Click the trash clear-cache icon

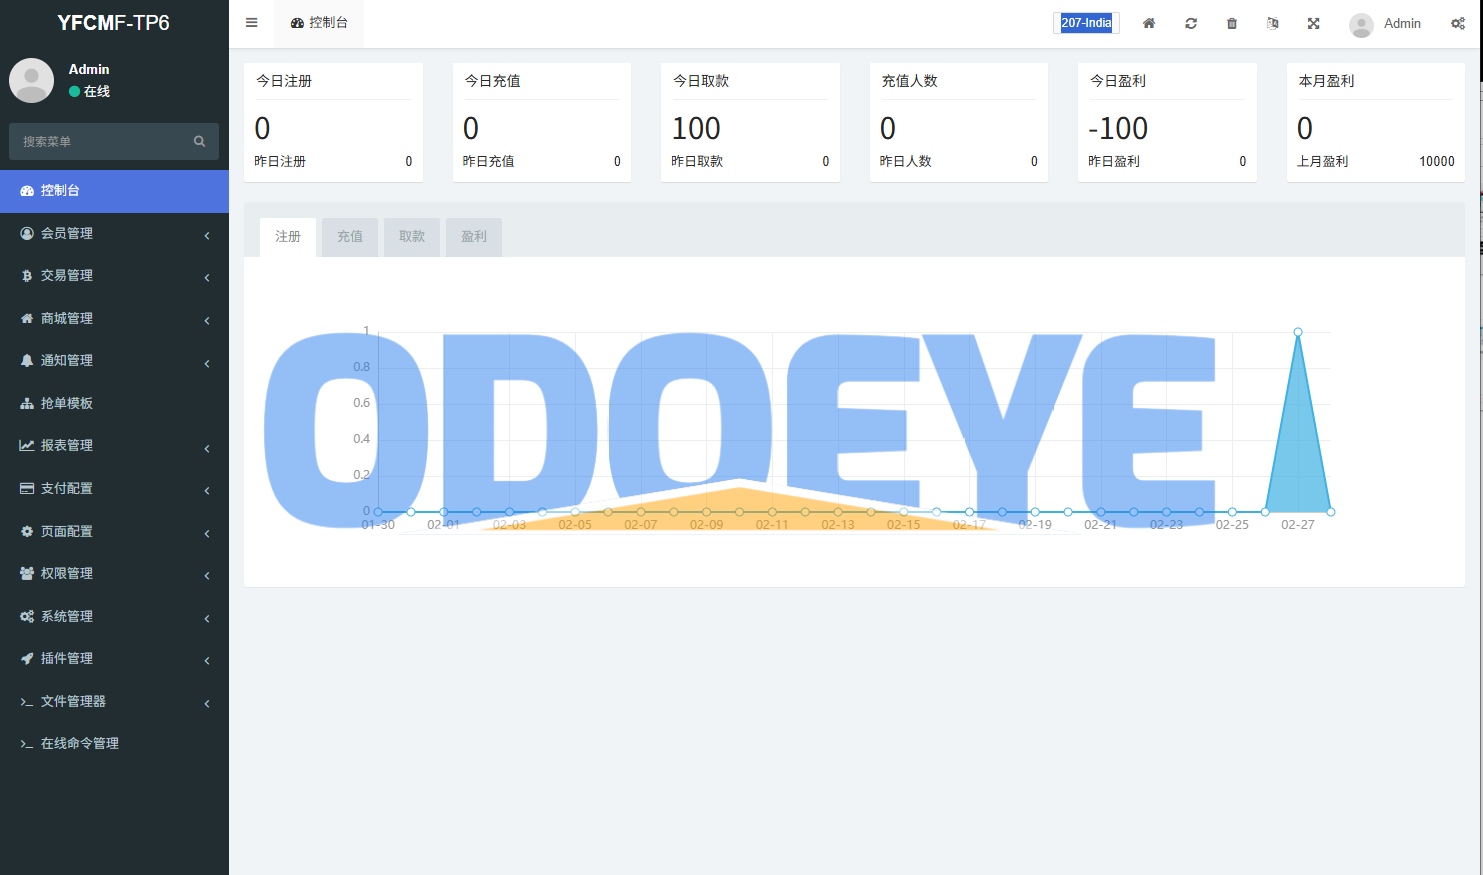coord(1232,23)
